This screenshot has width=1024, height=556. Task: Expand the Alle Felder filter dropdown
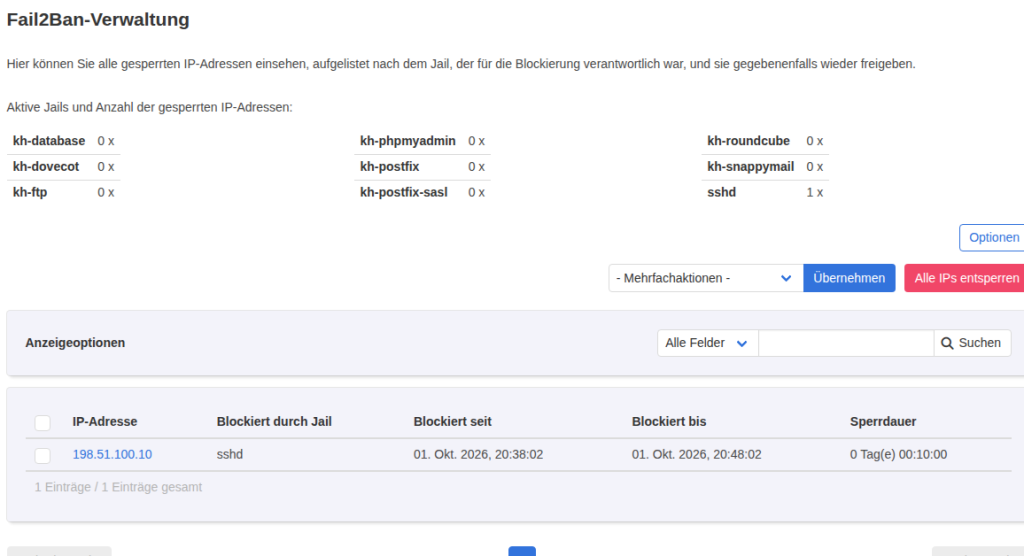(x=707, y=343)
